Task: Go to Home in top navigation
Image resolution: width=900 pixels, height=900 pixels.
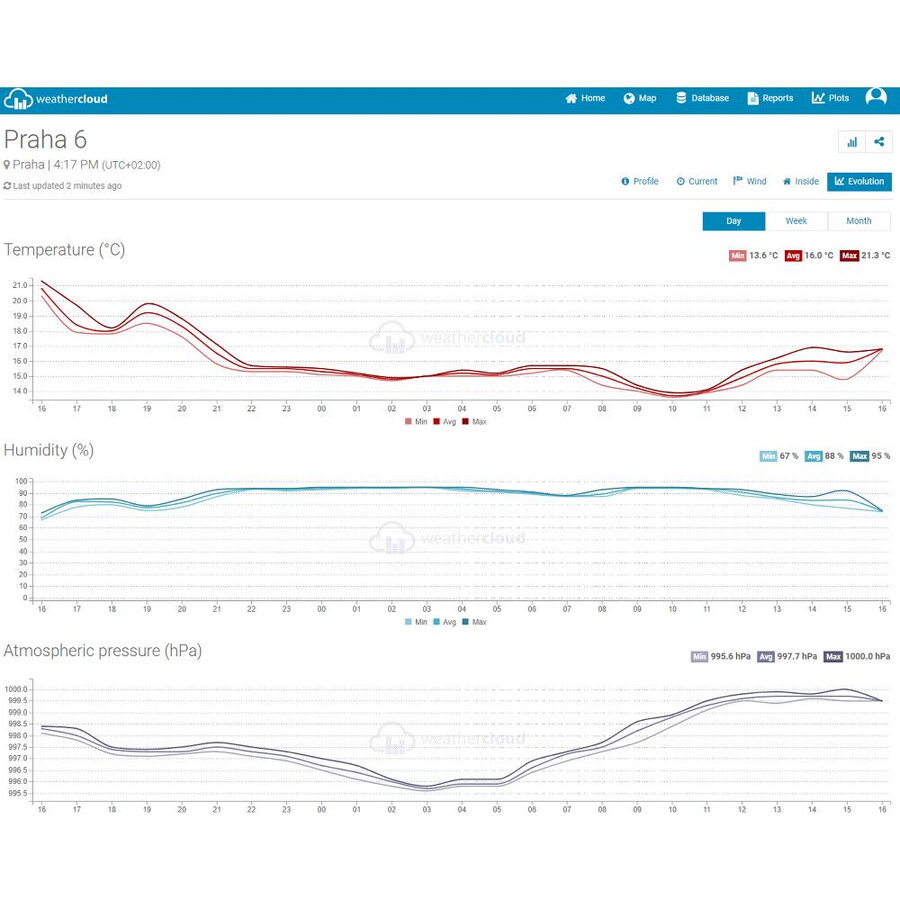Action: click(585, 98)
